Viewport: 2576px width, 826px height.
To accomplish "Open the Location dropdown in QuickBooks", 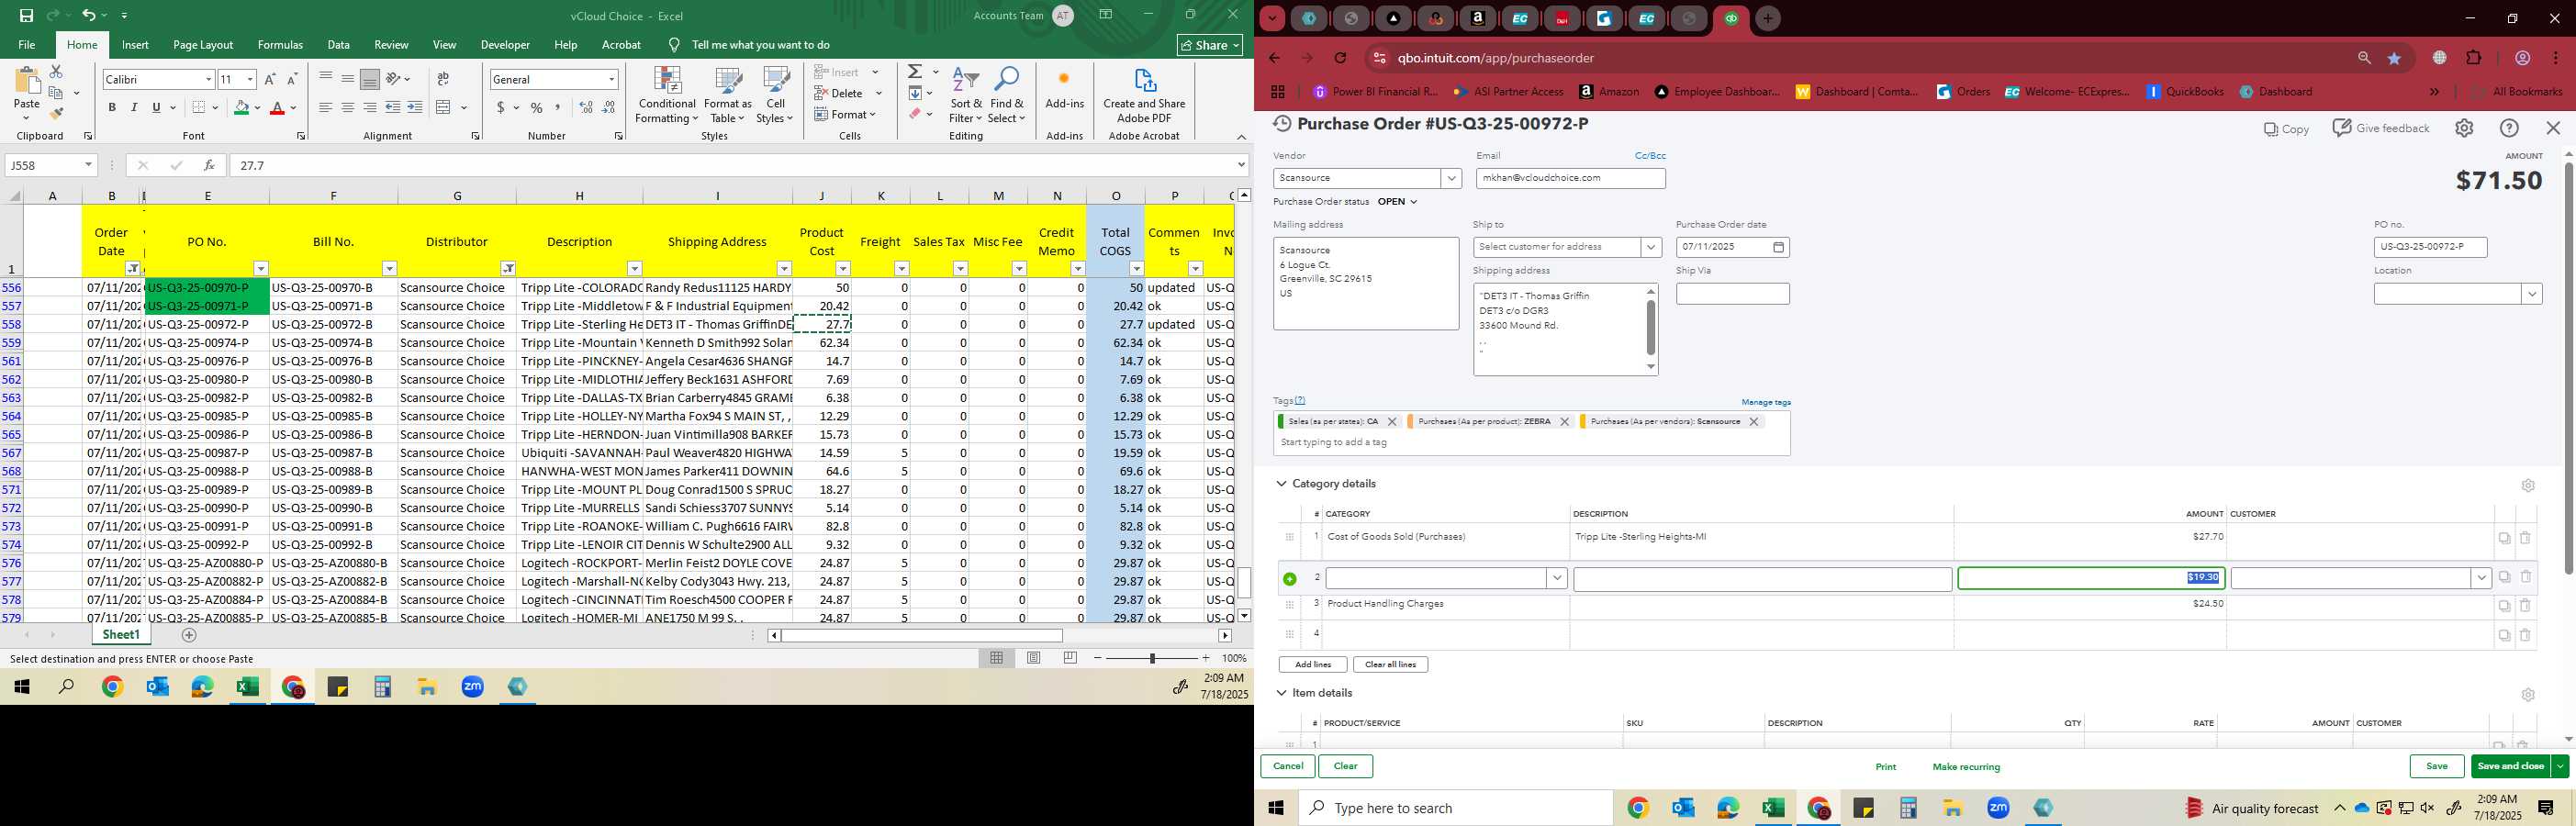I will click(2532, 294).
